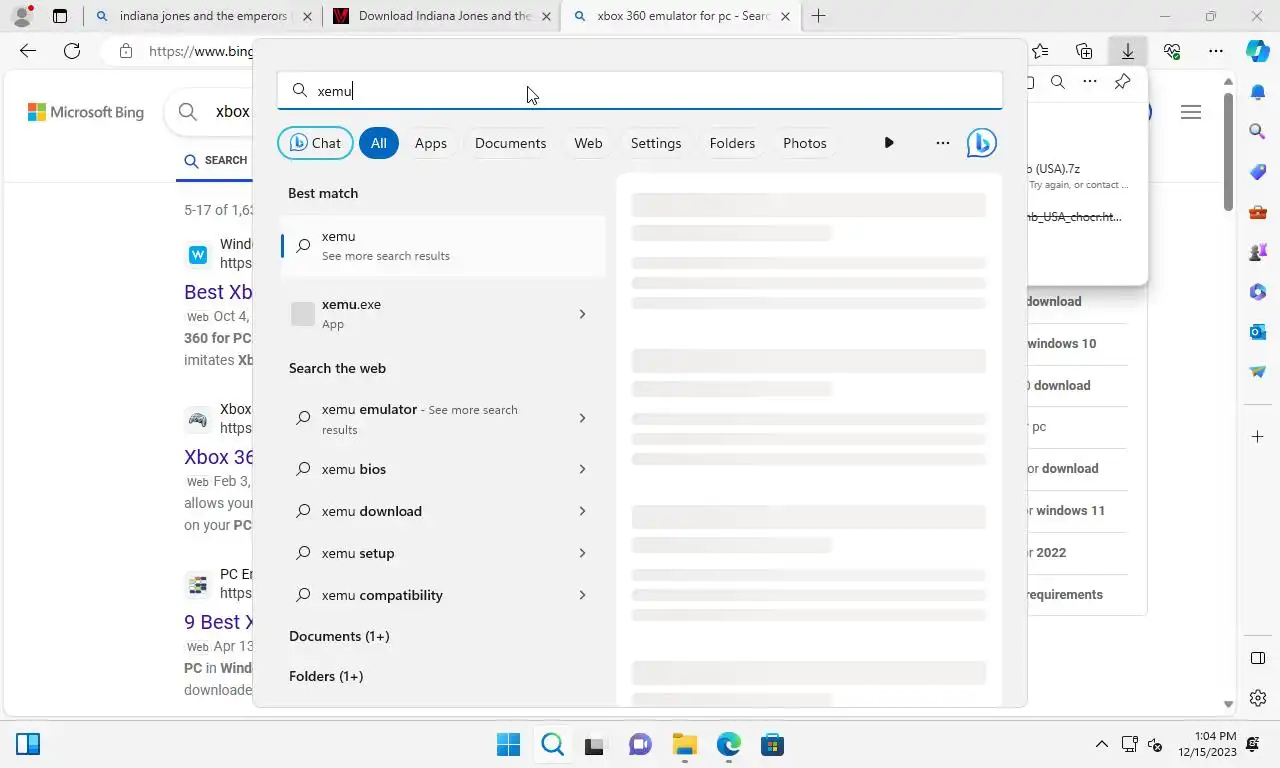Open Task View on the taskbar
Viewport: 1280px width, 768px height.
pos(596,745)
